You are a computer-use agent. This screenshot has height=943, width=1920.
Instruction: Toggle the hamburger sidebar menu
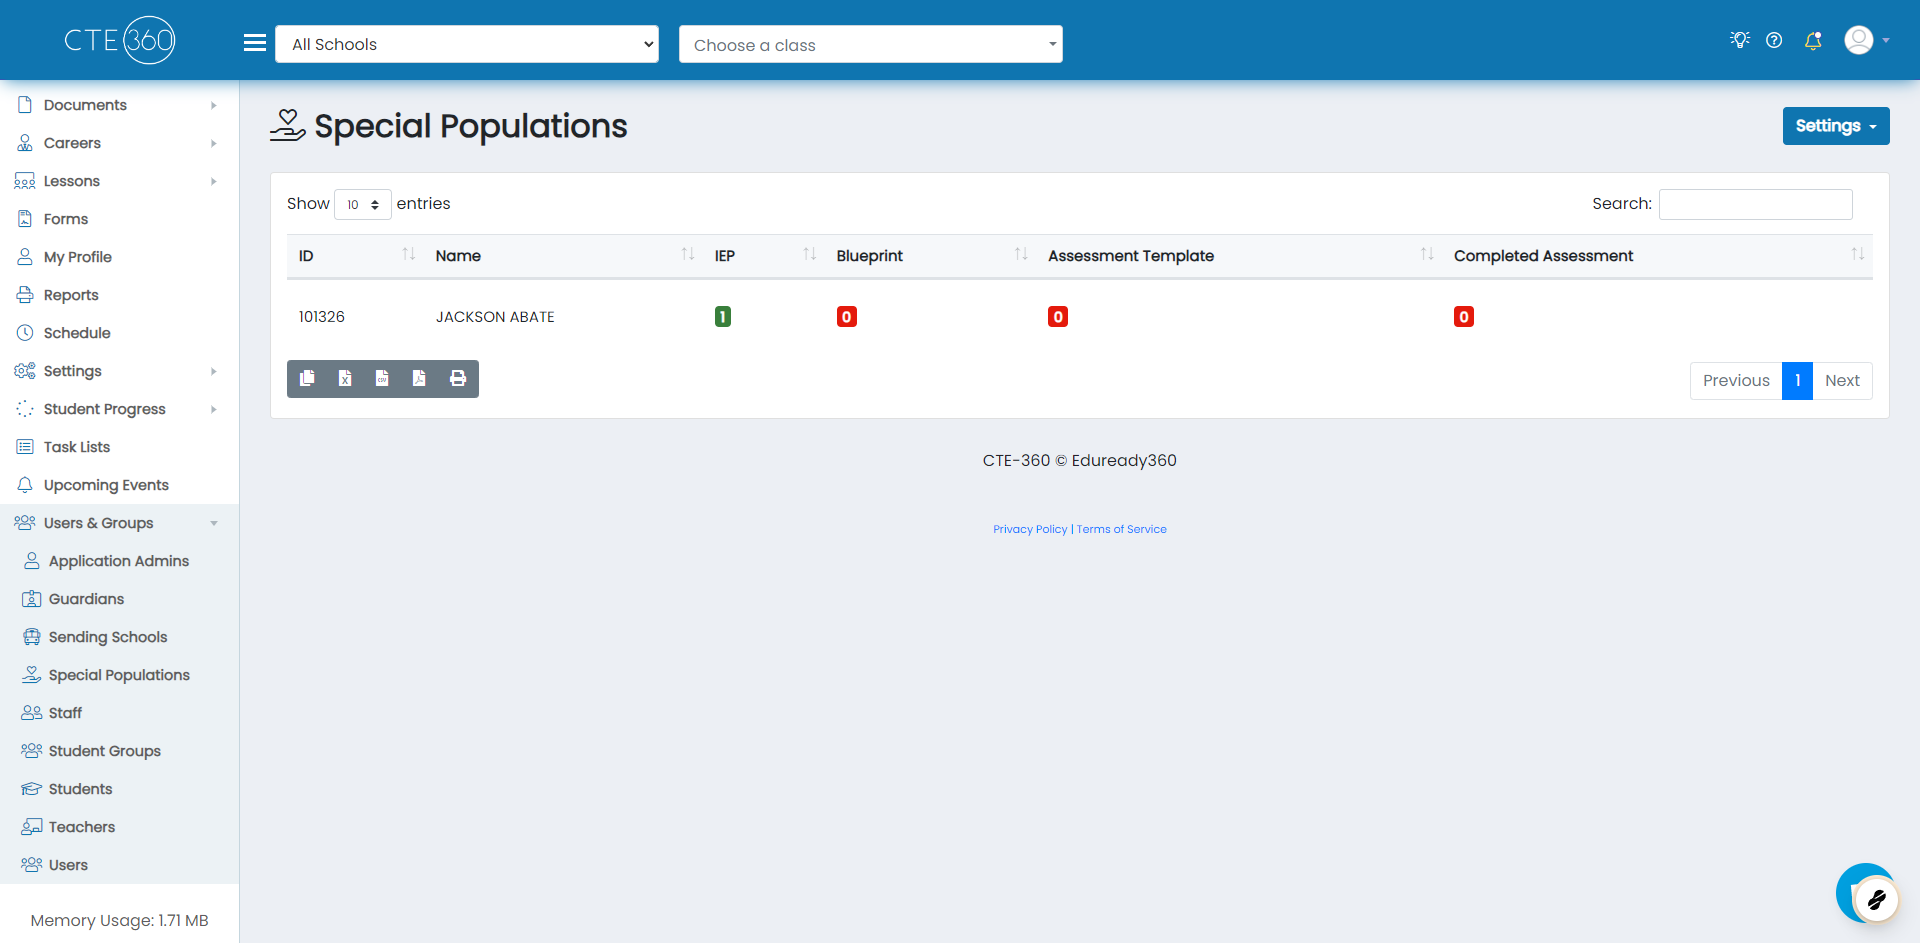click(x=255, y=43)
